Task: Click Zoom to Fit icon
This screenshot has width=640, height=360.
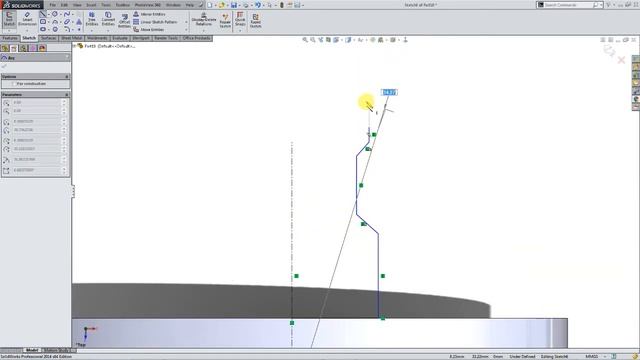Action: pos(305,40)
